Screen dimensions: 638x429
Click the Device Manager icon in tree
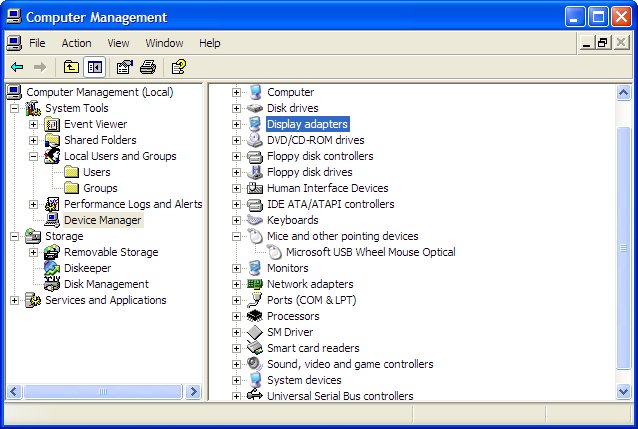(x=52, y=220)
